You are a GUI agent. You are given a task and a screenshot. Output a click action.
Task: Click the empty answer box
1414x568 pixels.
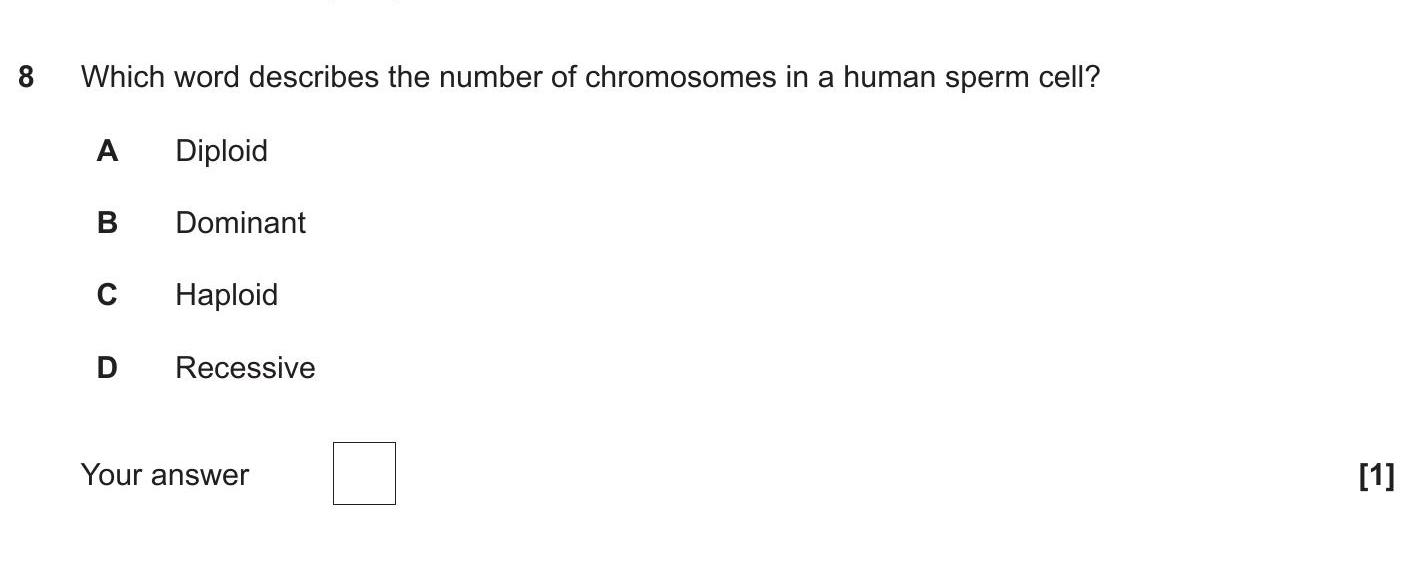tap(364, 473)
